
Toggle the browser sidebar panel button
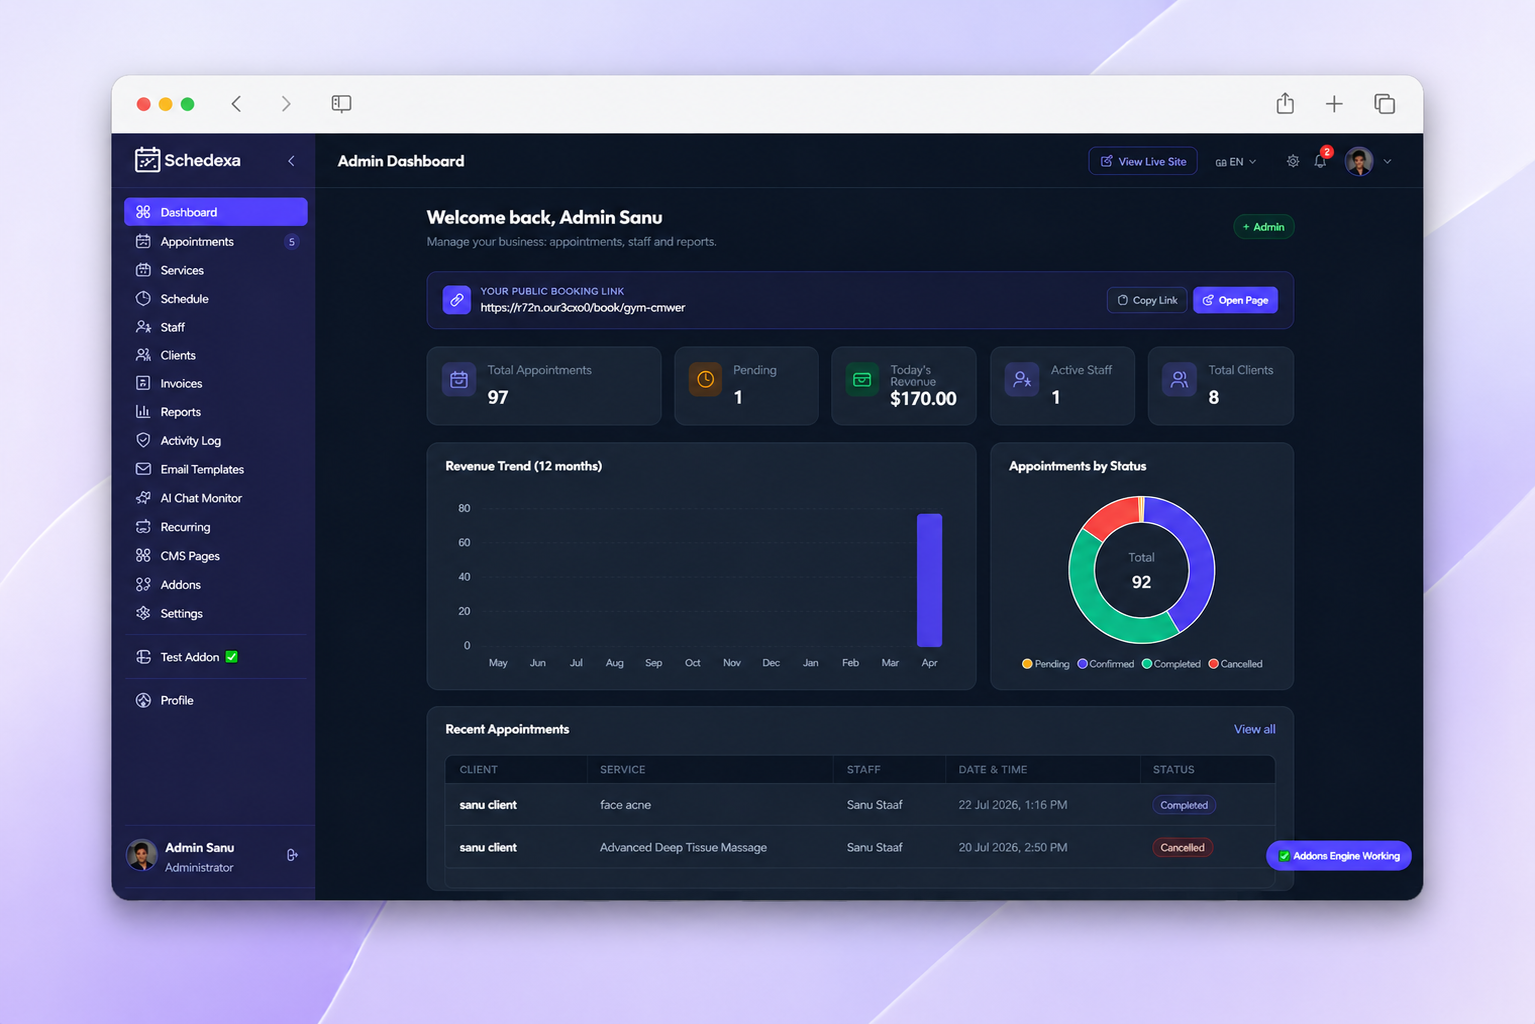click(341, 103)
